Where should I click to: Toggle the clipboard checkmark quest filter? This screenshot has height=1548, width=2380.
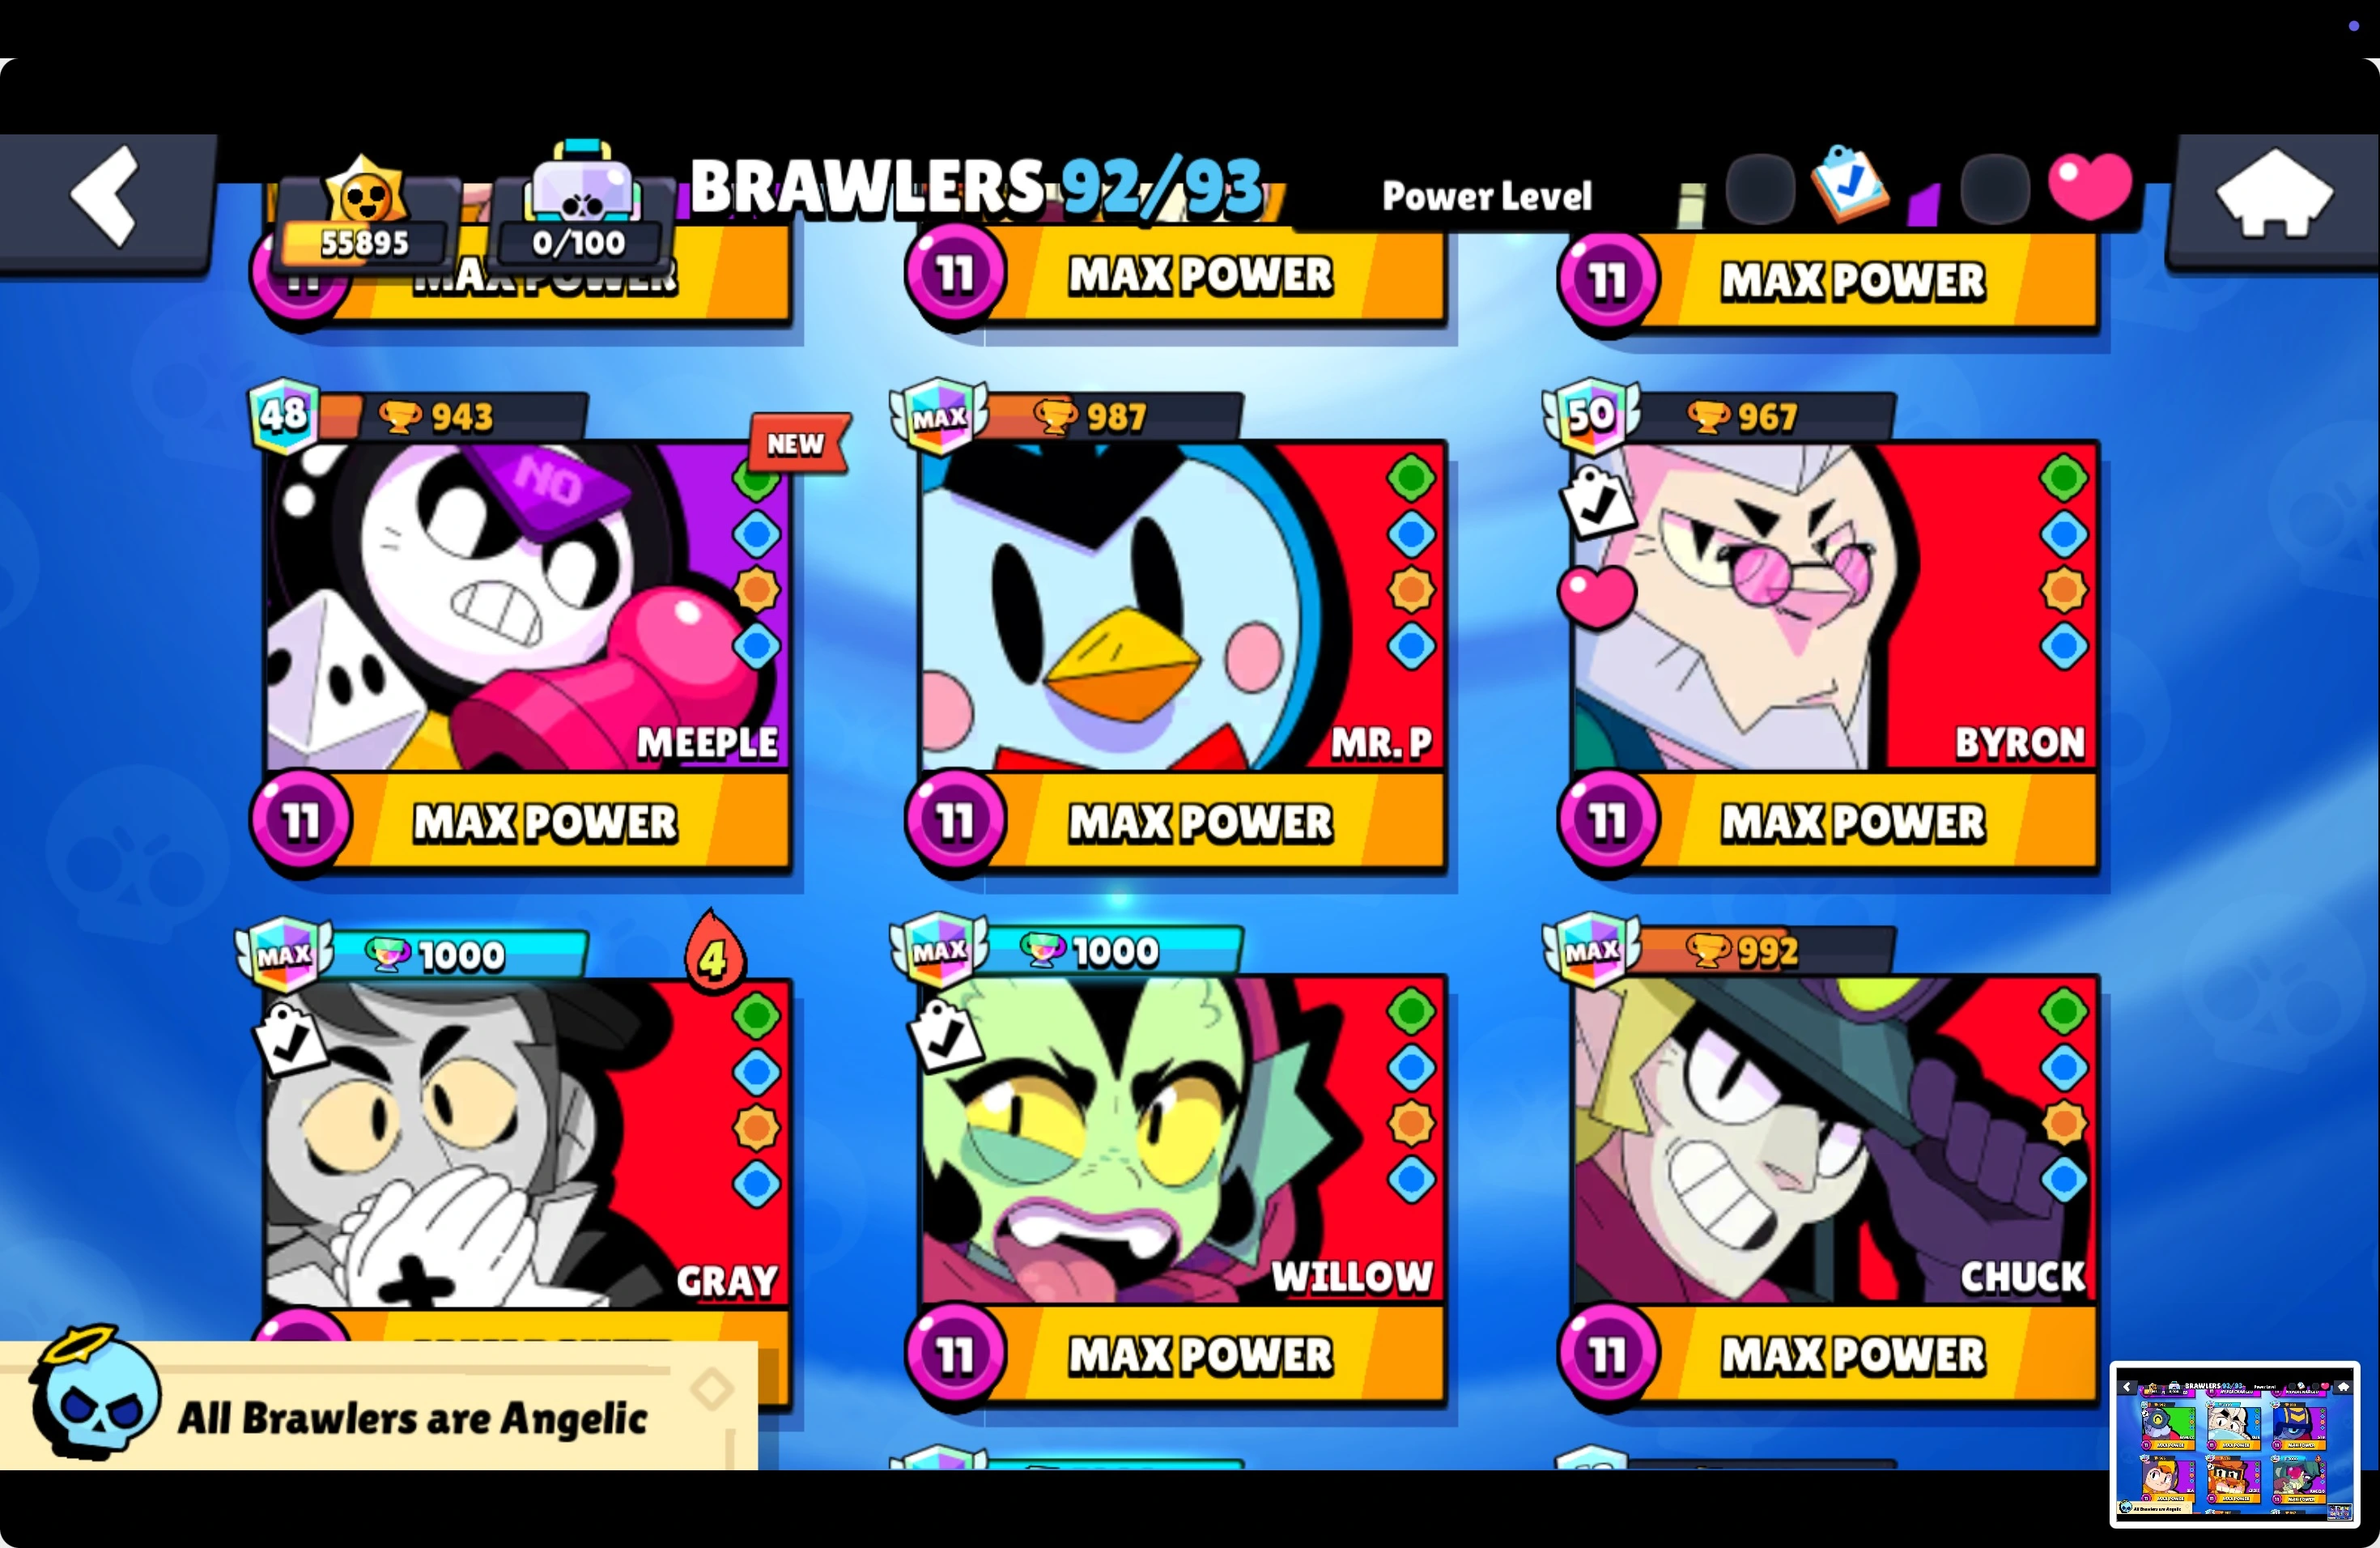1849,183
